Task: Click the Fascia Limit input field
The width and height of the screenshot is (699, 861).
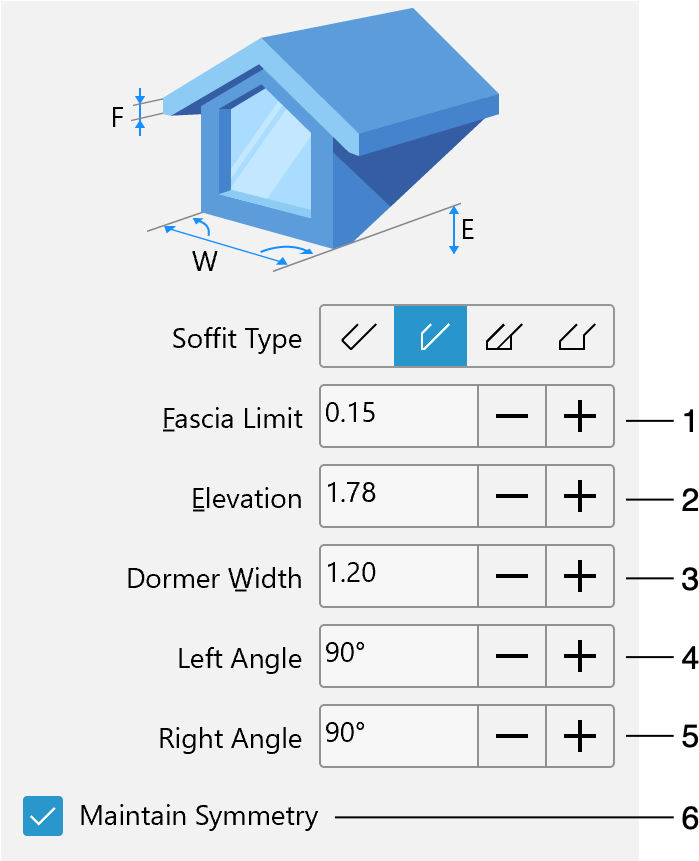Action: (399, 416)
